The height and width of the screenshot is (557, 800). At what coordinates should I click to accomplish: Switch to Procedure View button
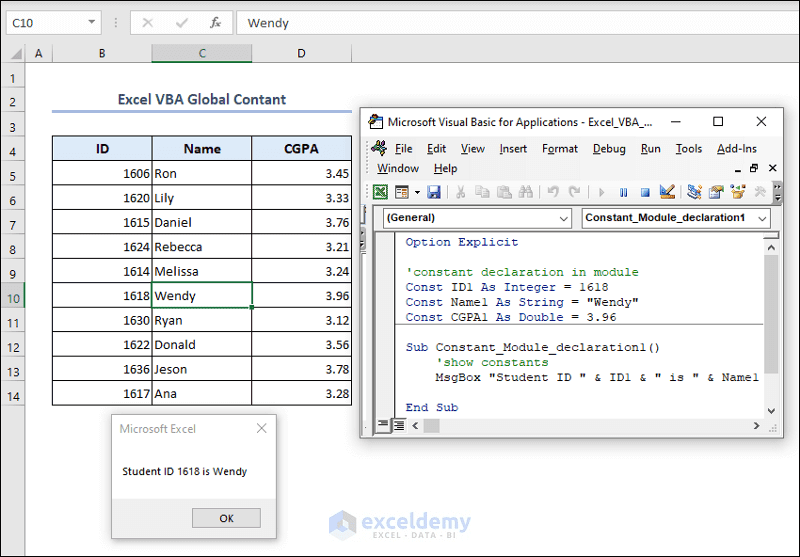click(x=383, y=425)
